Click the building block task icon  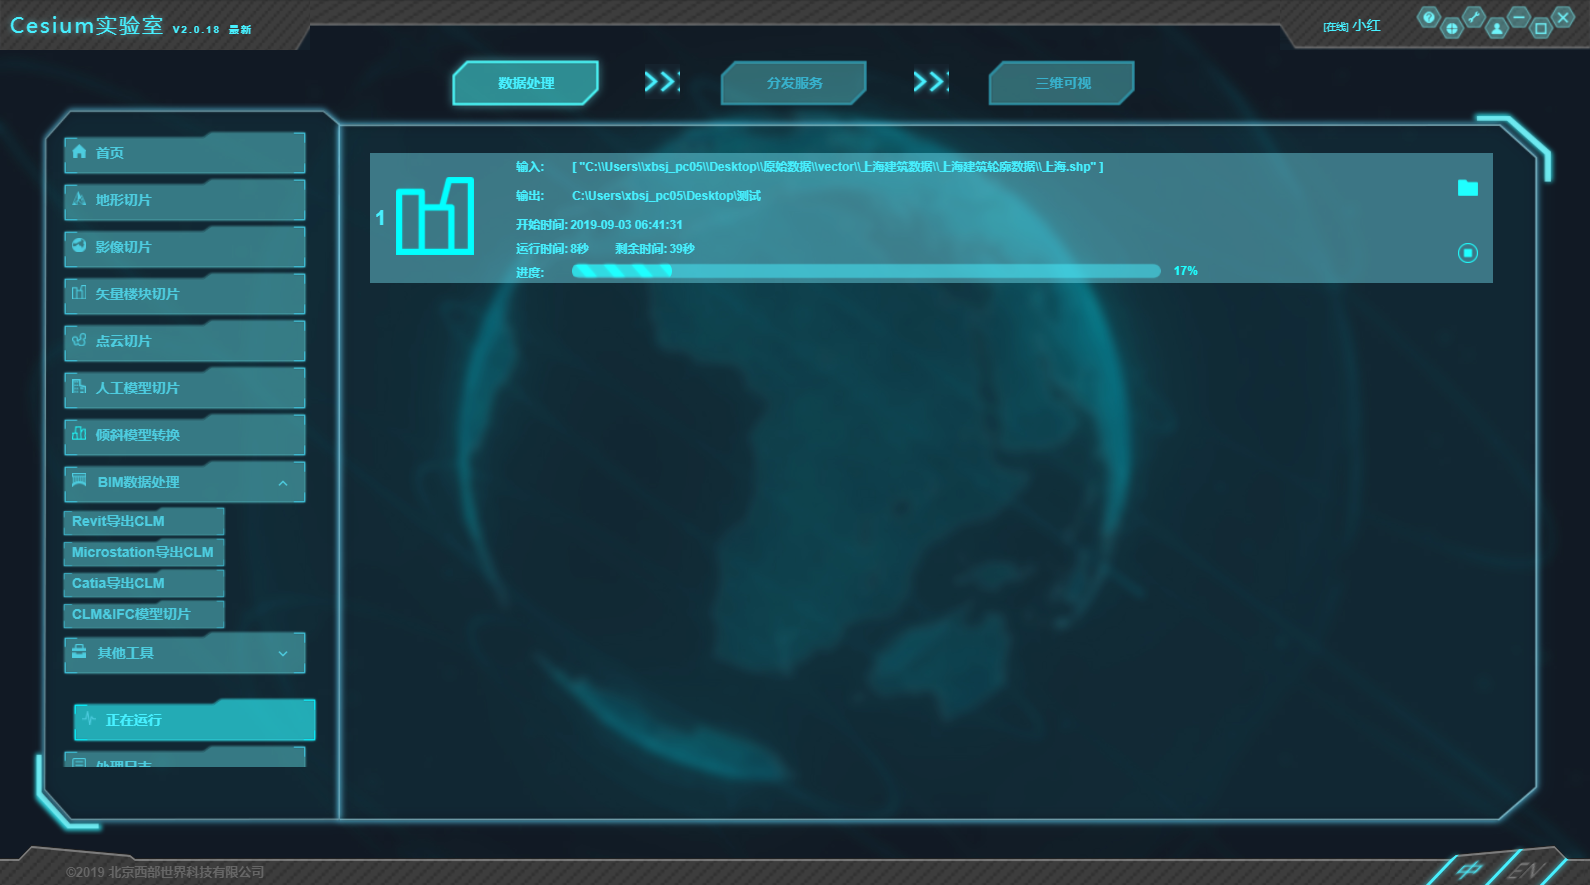(435, 217)
